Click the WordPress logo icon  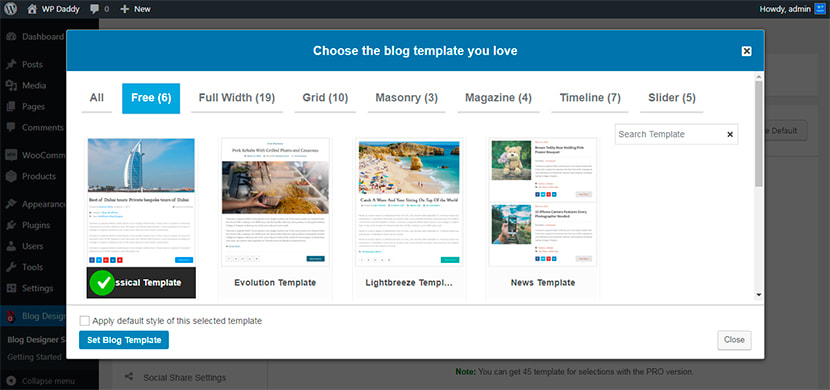click(x=11, y=8)
